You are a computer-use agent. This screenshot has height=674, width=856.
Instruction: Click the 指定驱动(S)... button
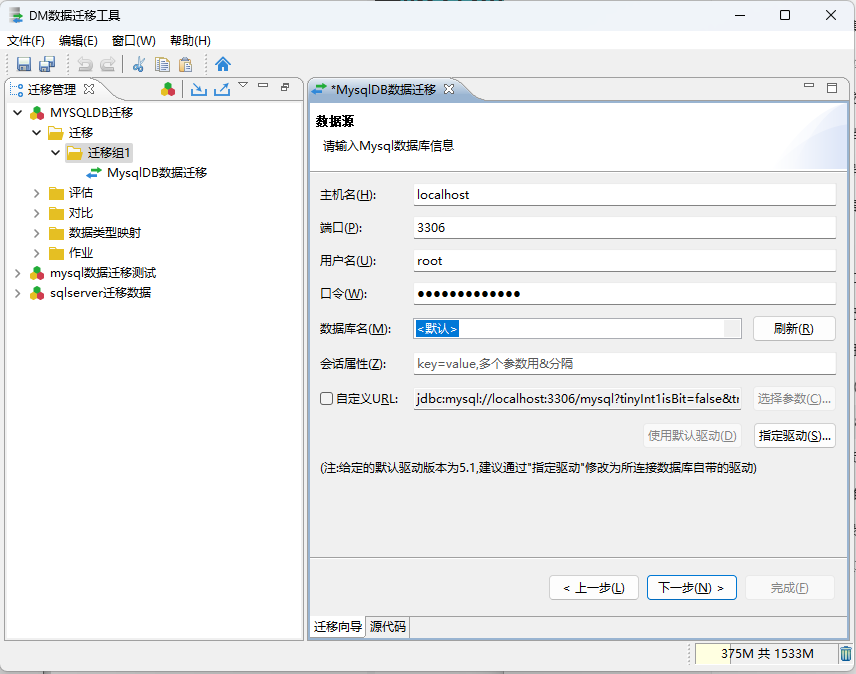click(x=794, y=436)
